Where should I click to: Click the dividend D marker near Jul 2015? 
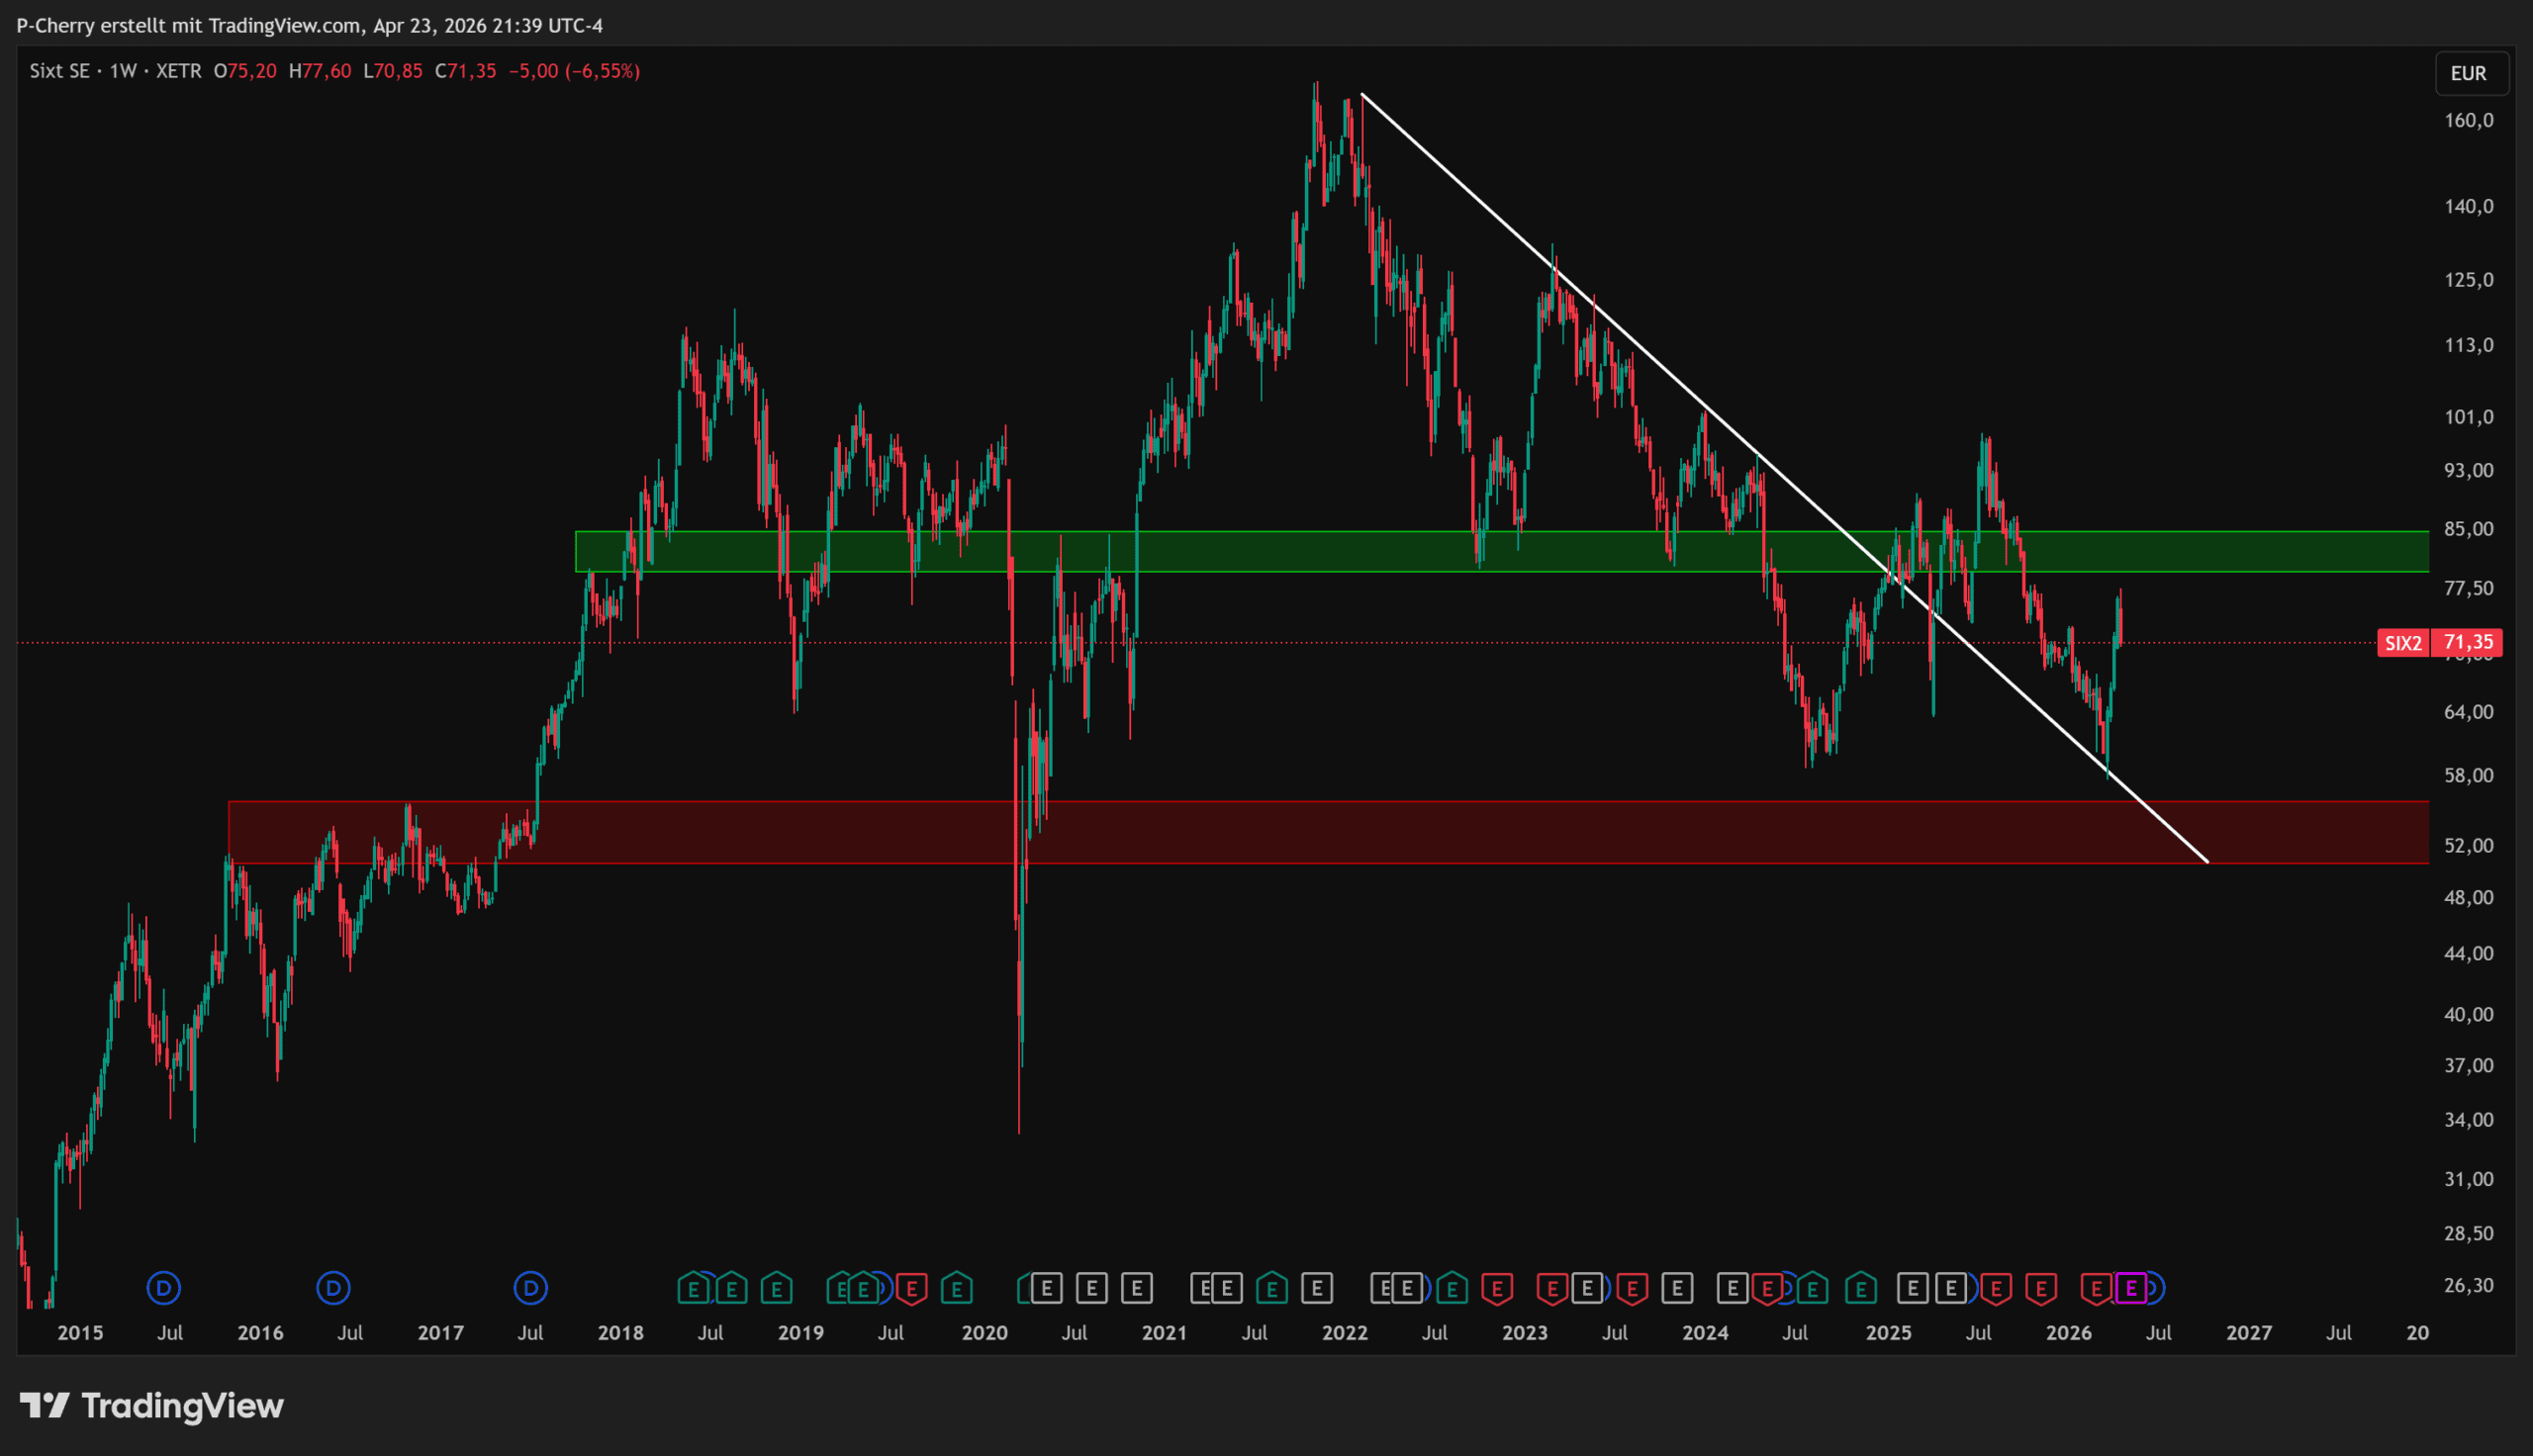(x=164, y=1288)
